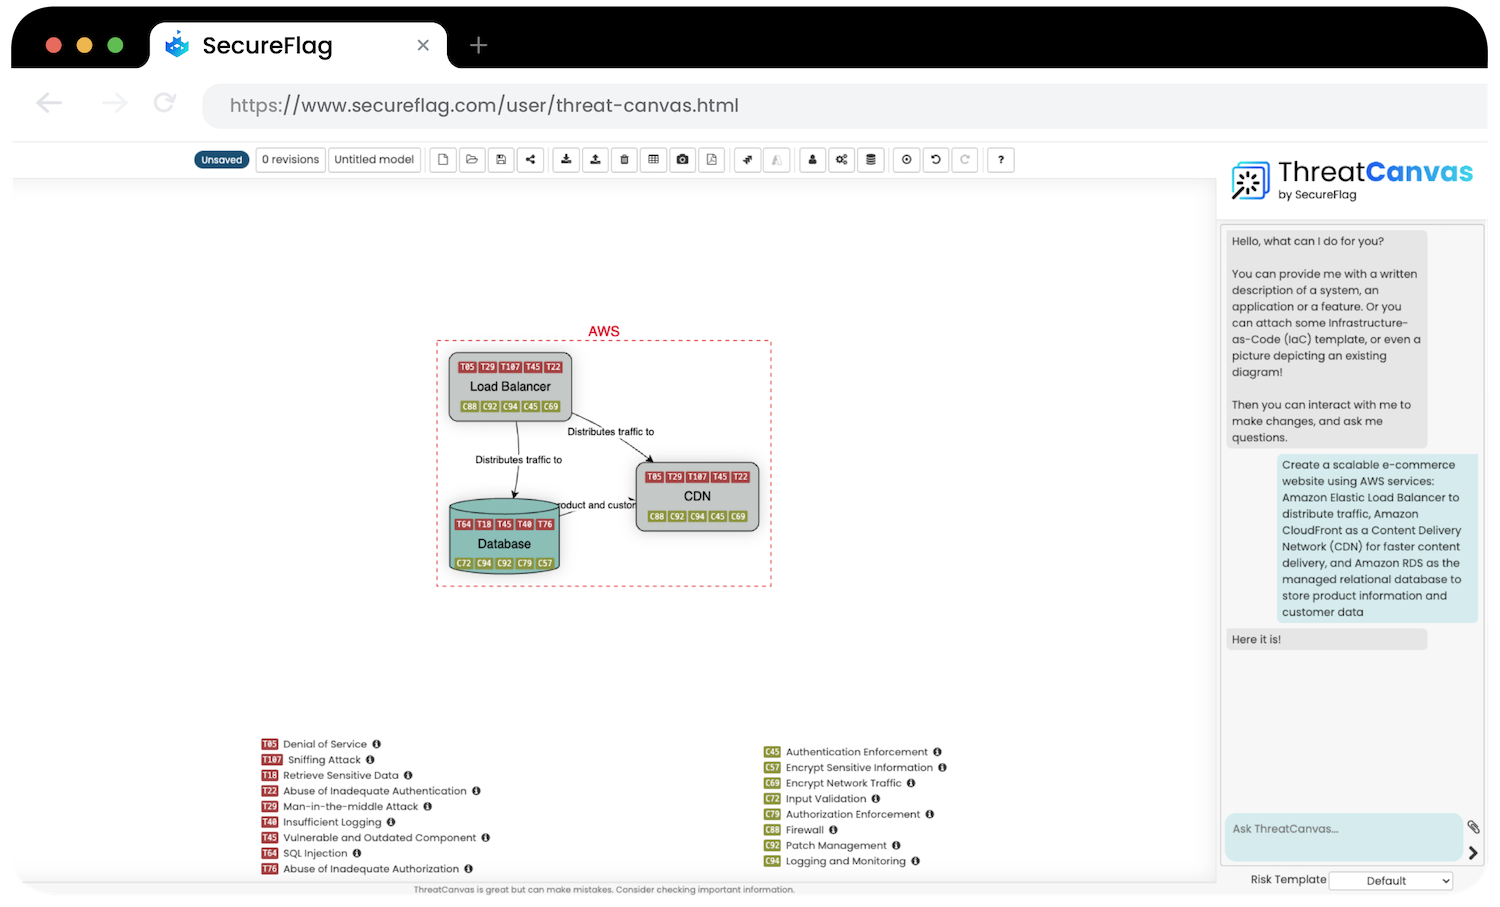Show info for Patch Management control
Screen dimensions: 1500x907
click(896, 846)
